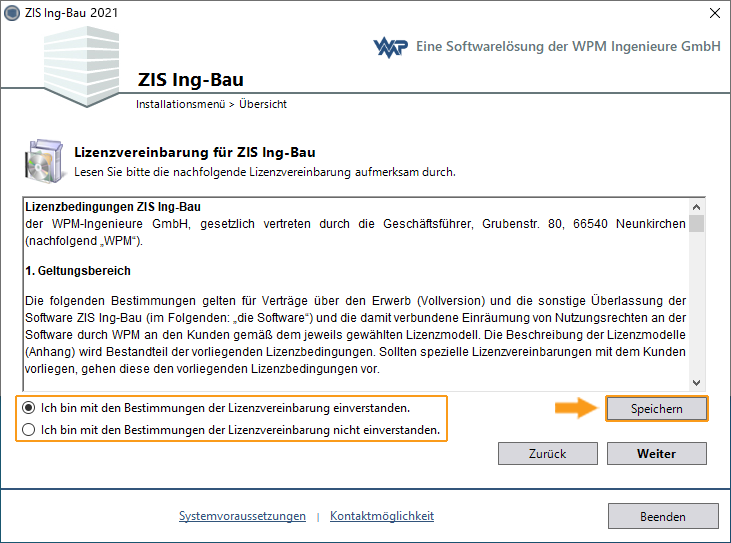Select the 'nicht einverstanden' radio option
The image size is (731, 543).
[x=32, y=430]
